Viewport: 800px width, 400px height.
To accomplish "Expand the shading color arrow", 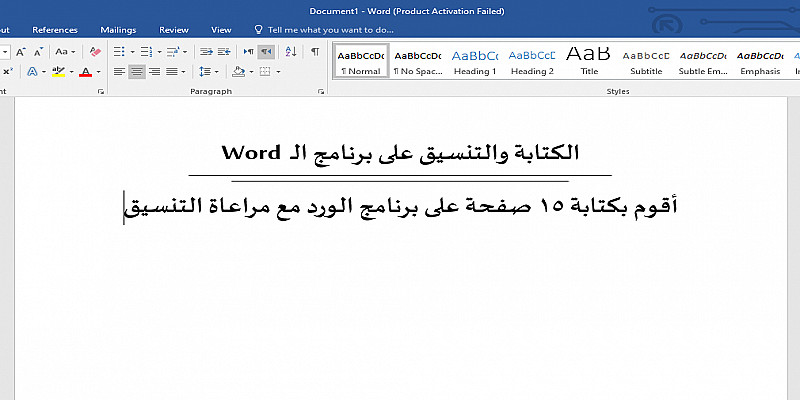I will (x=252, y=72).
